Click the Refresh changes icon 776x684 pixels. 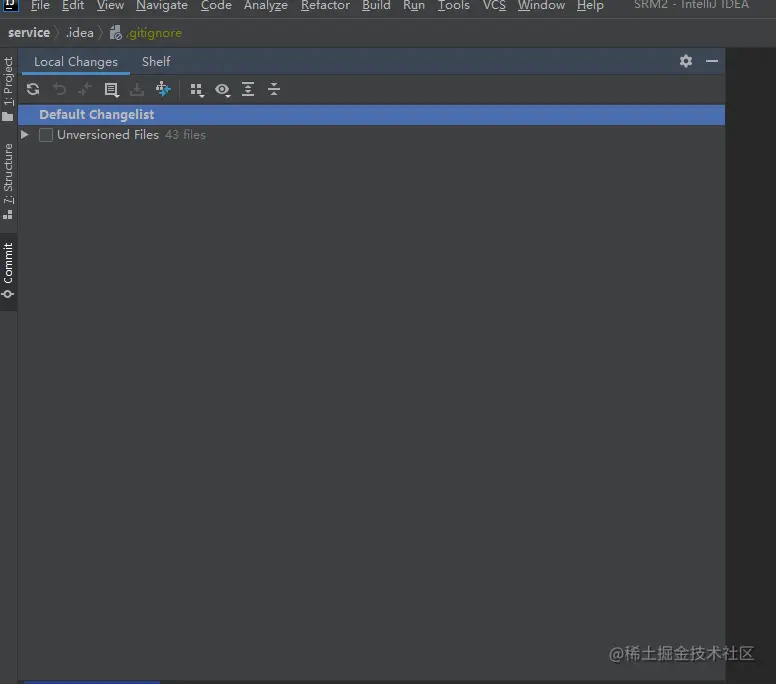(33, 90)
